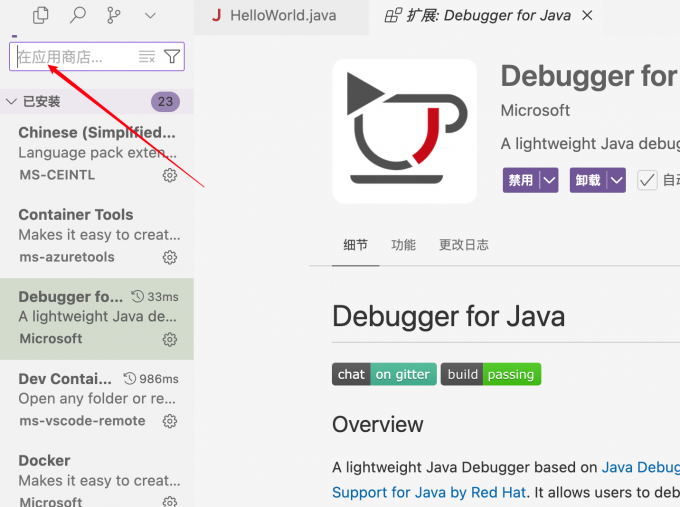Open gear settings for Dev Containers extension

(170, 421)
